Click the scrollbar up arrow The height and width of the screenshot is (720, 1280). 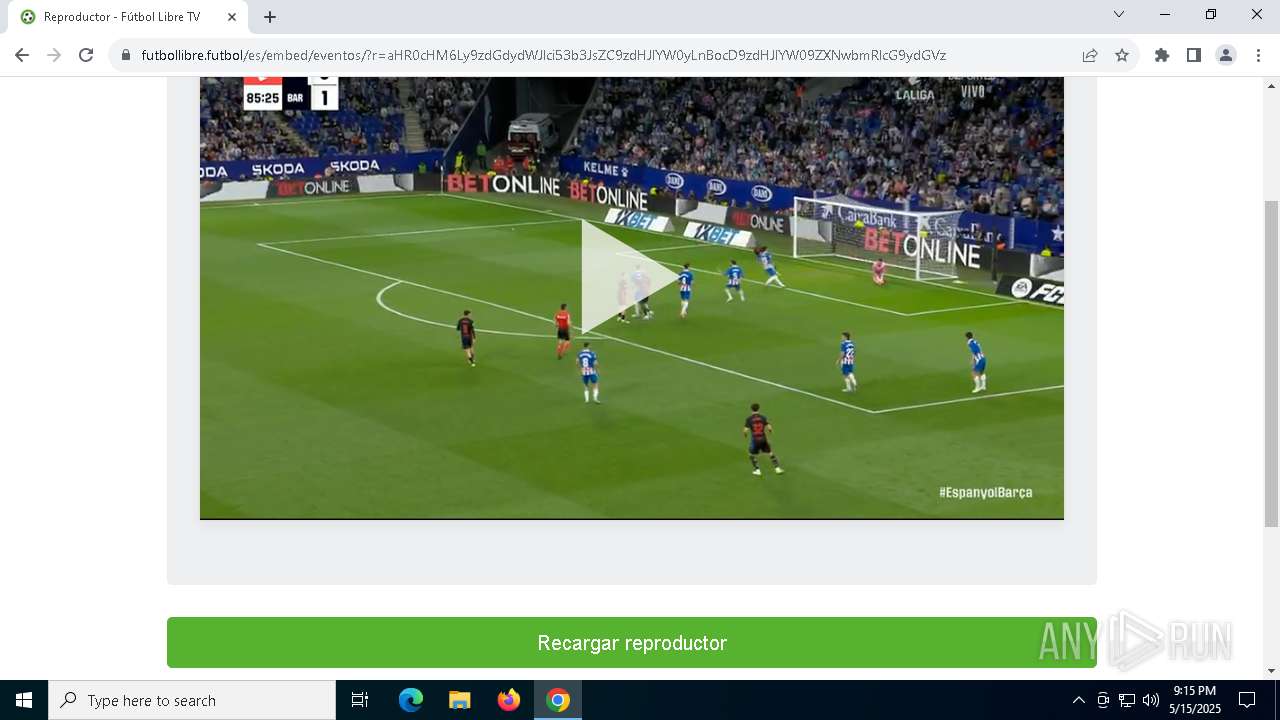pos(1271,85)
